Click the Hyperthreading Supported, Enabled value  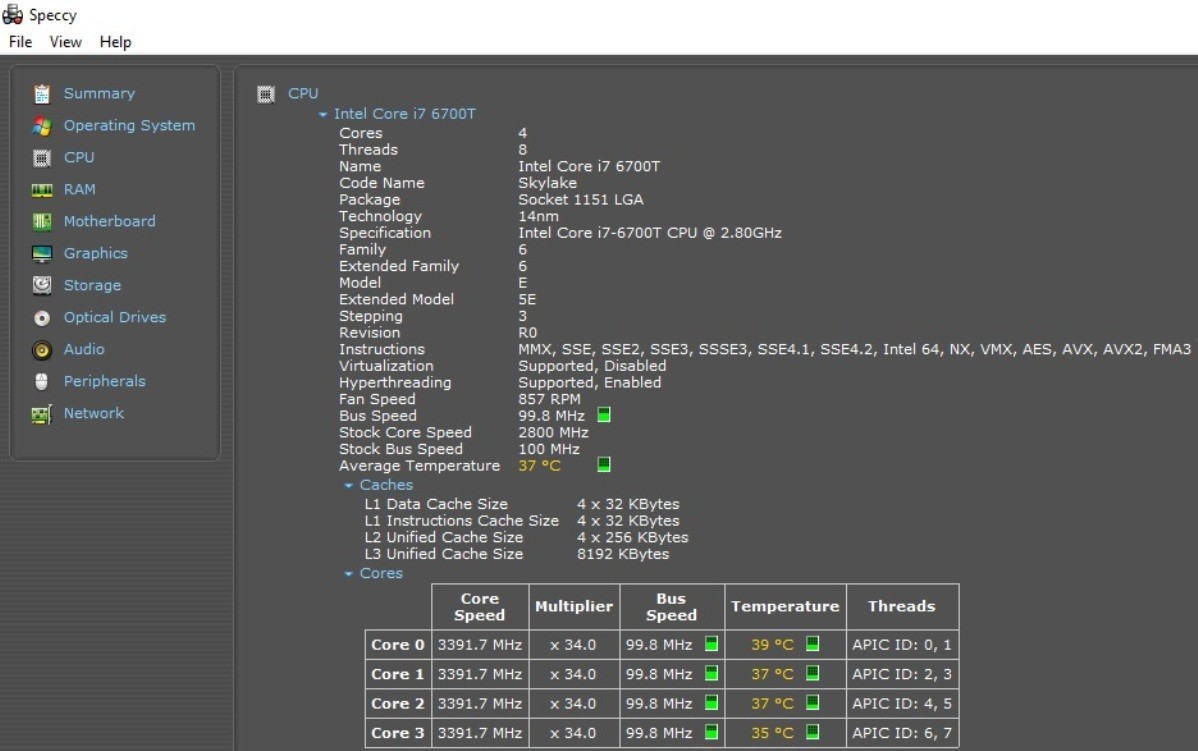(x=590, y=383)
